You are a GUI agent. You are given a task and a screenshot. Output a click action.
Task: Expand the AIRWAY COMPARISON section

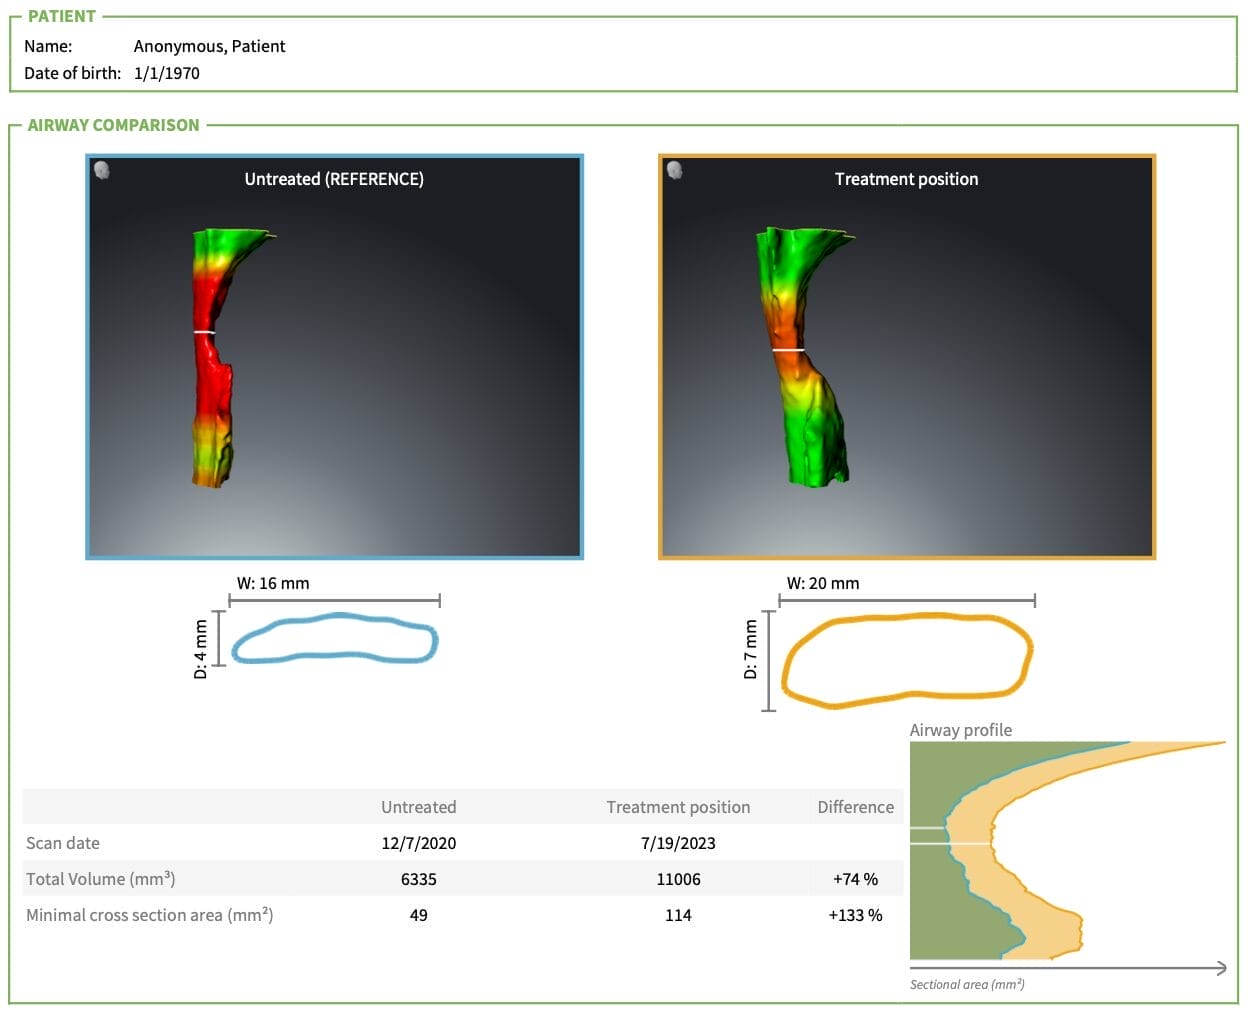coord(113,125)
